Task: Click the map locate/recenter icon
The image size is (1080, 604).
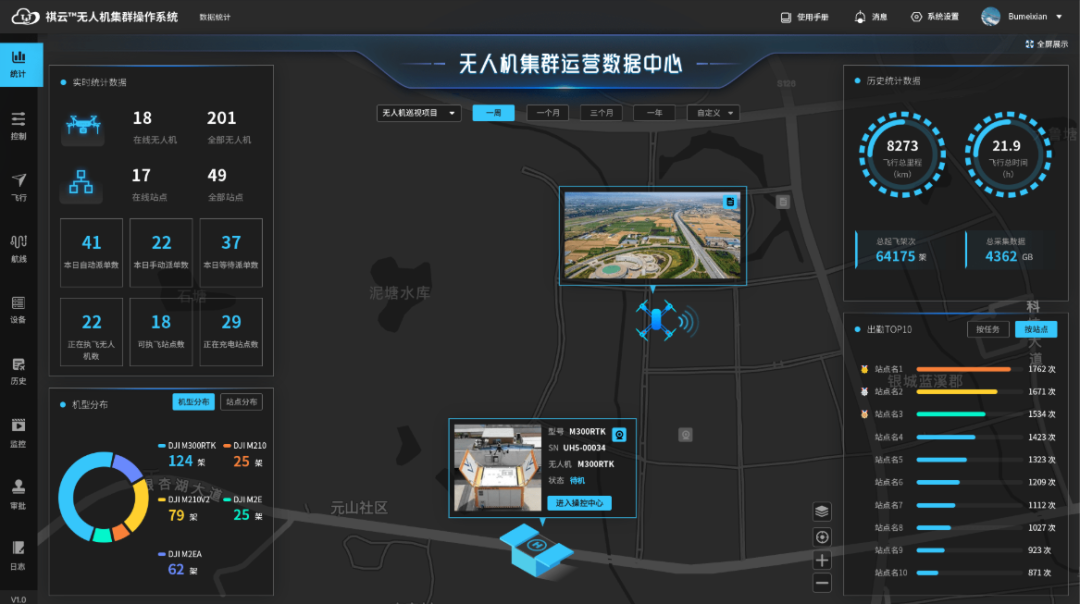Action: pyautogui.click(x=822, y=537)
